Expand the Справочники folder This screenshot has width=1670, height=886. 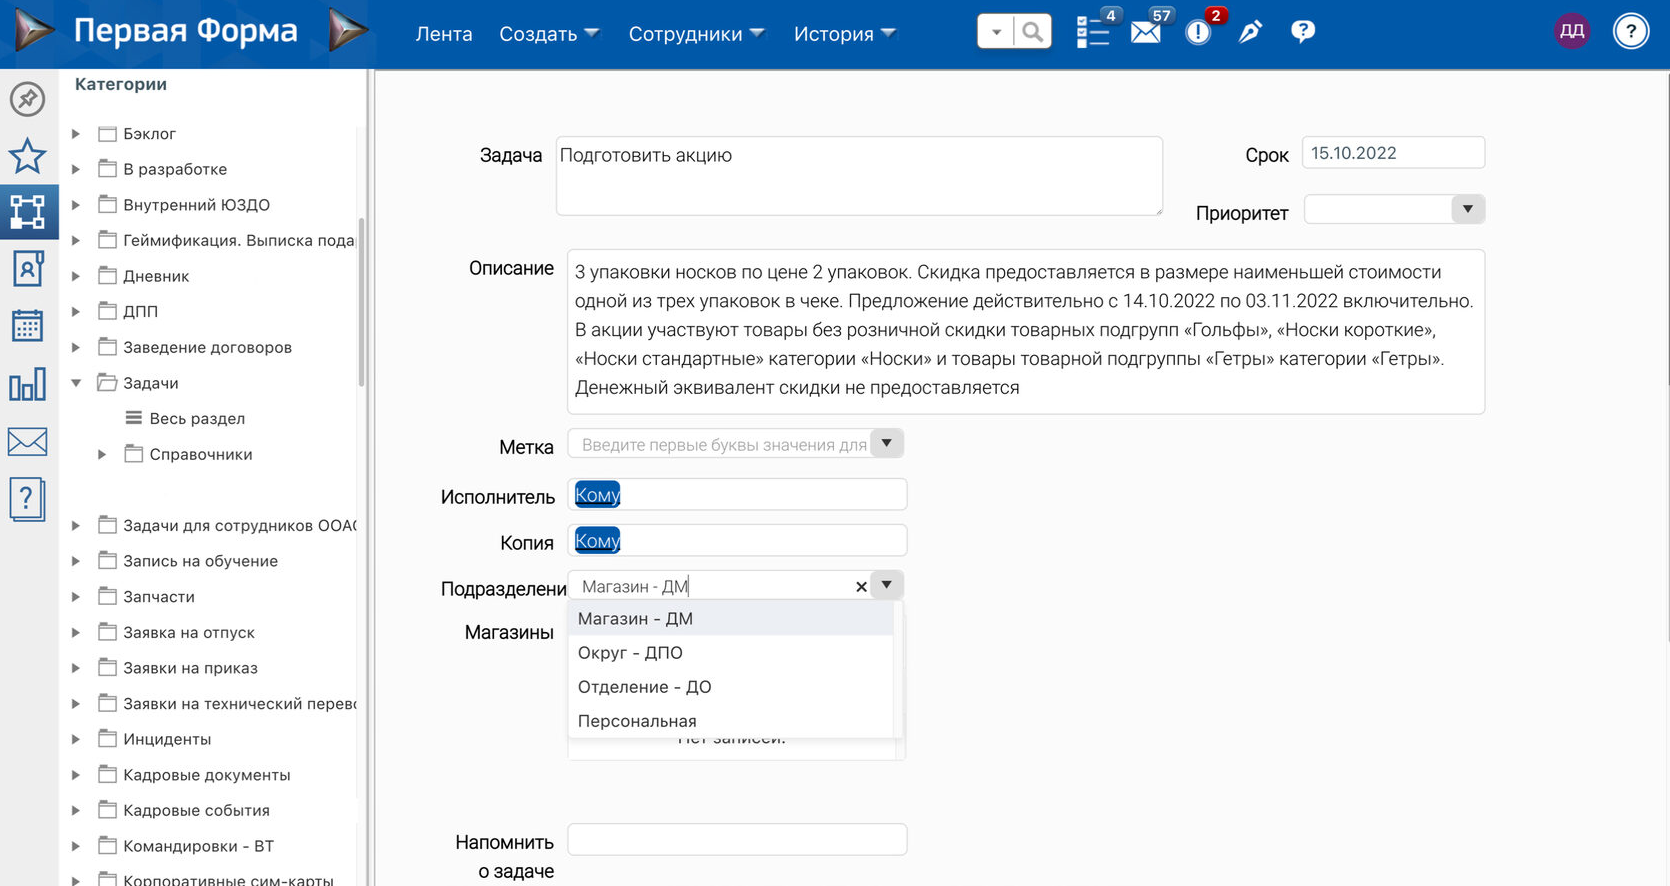[x=102, y=454]
